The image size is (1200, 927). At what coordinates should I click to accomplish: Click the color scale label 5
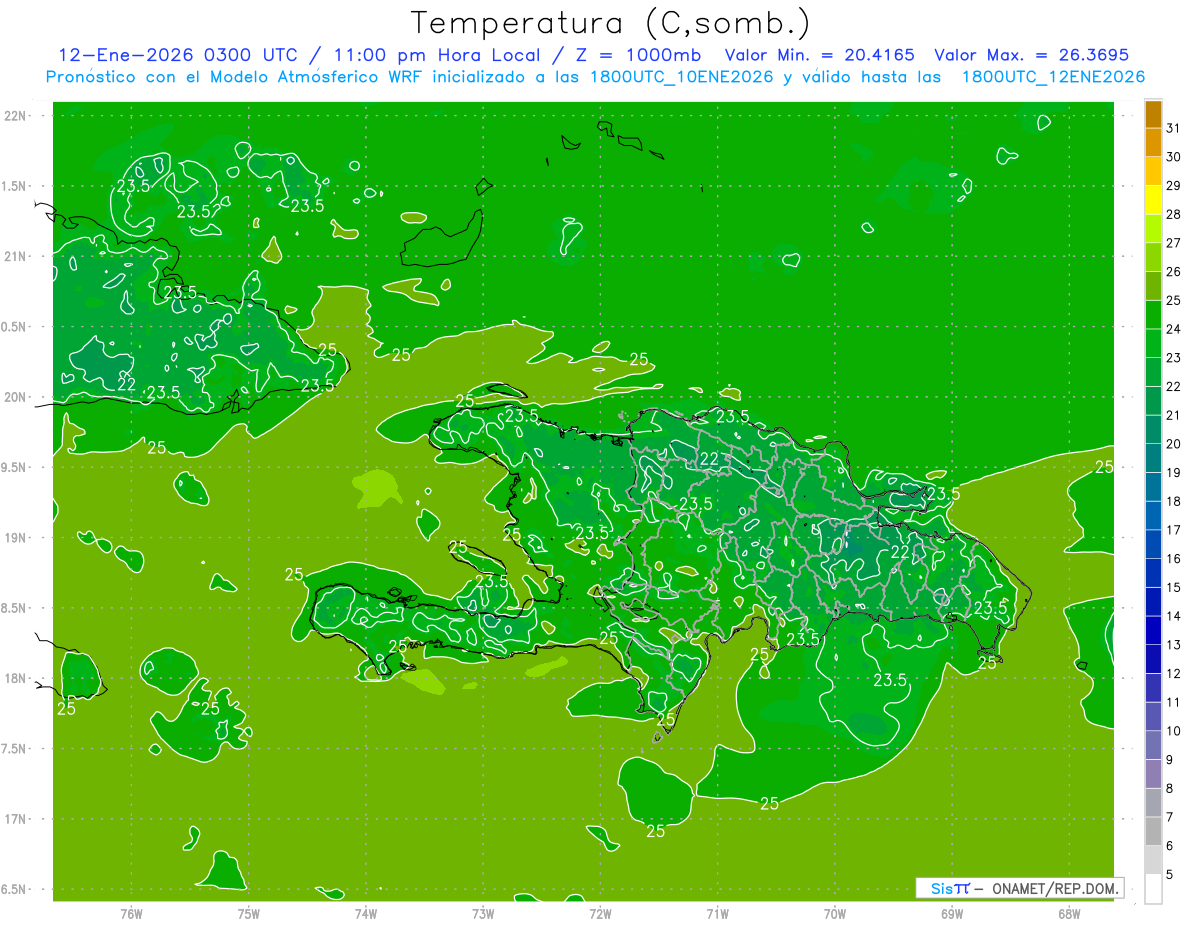pos(1170,874)
